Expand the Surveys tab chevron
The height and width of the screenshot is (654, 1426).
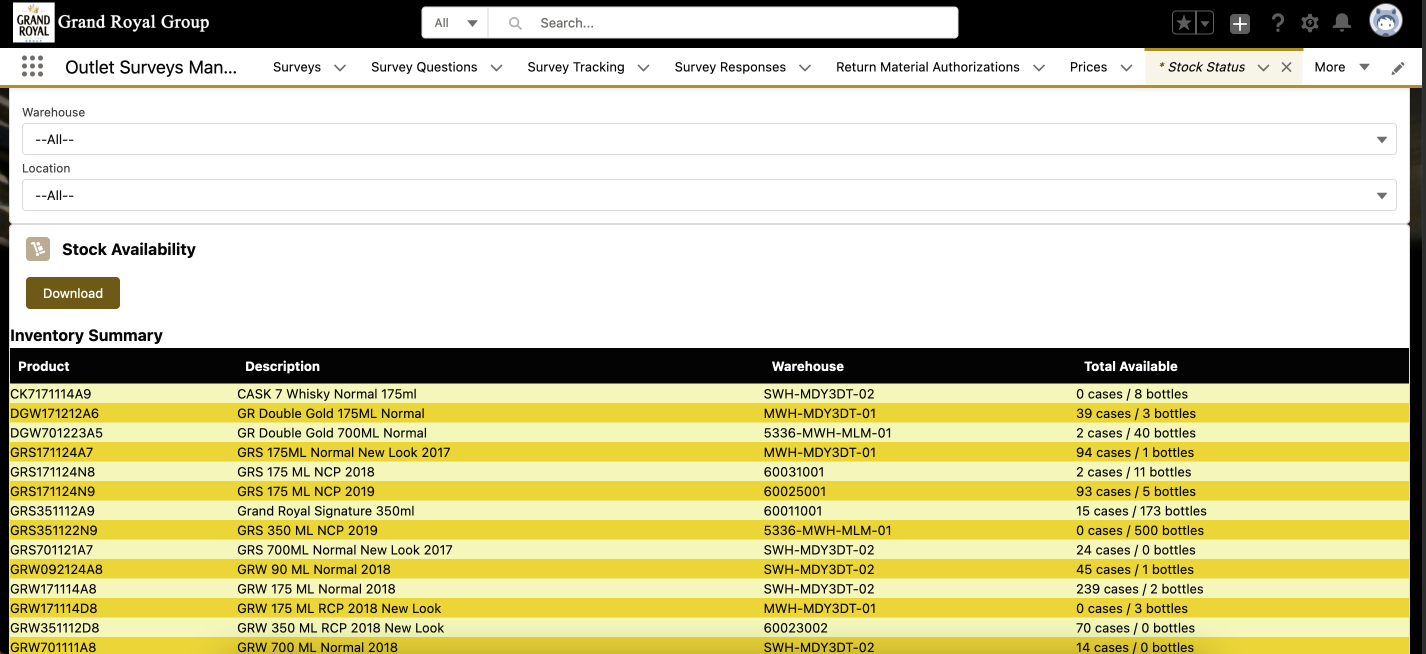(340, 68)
